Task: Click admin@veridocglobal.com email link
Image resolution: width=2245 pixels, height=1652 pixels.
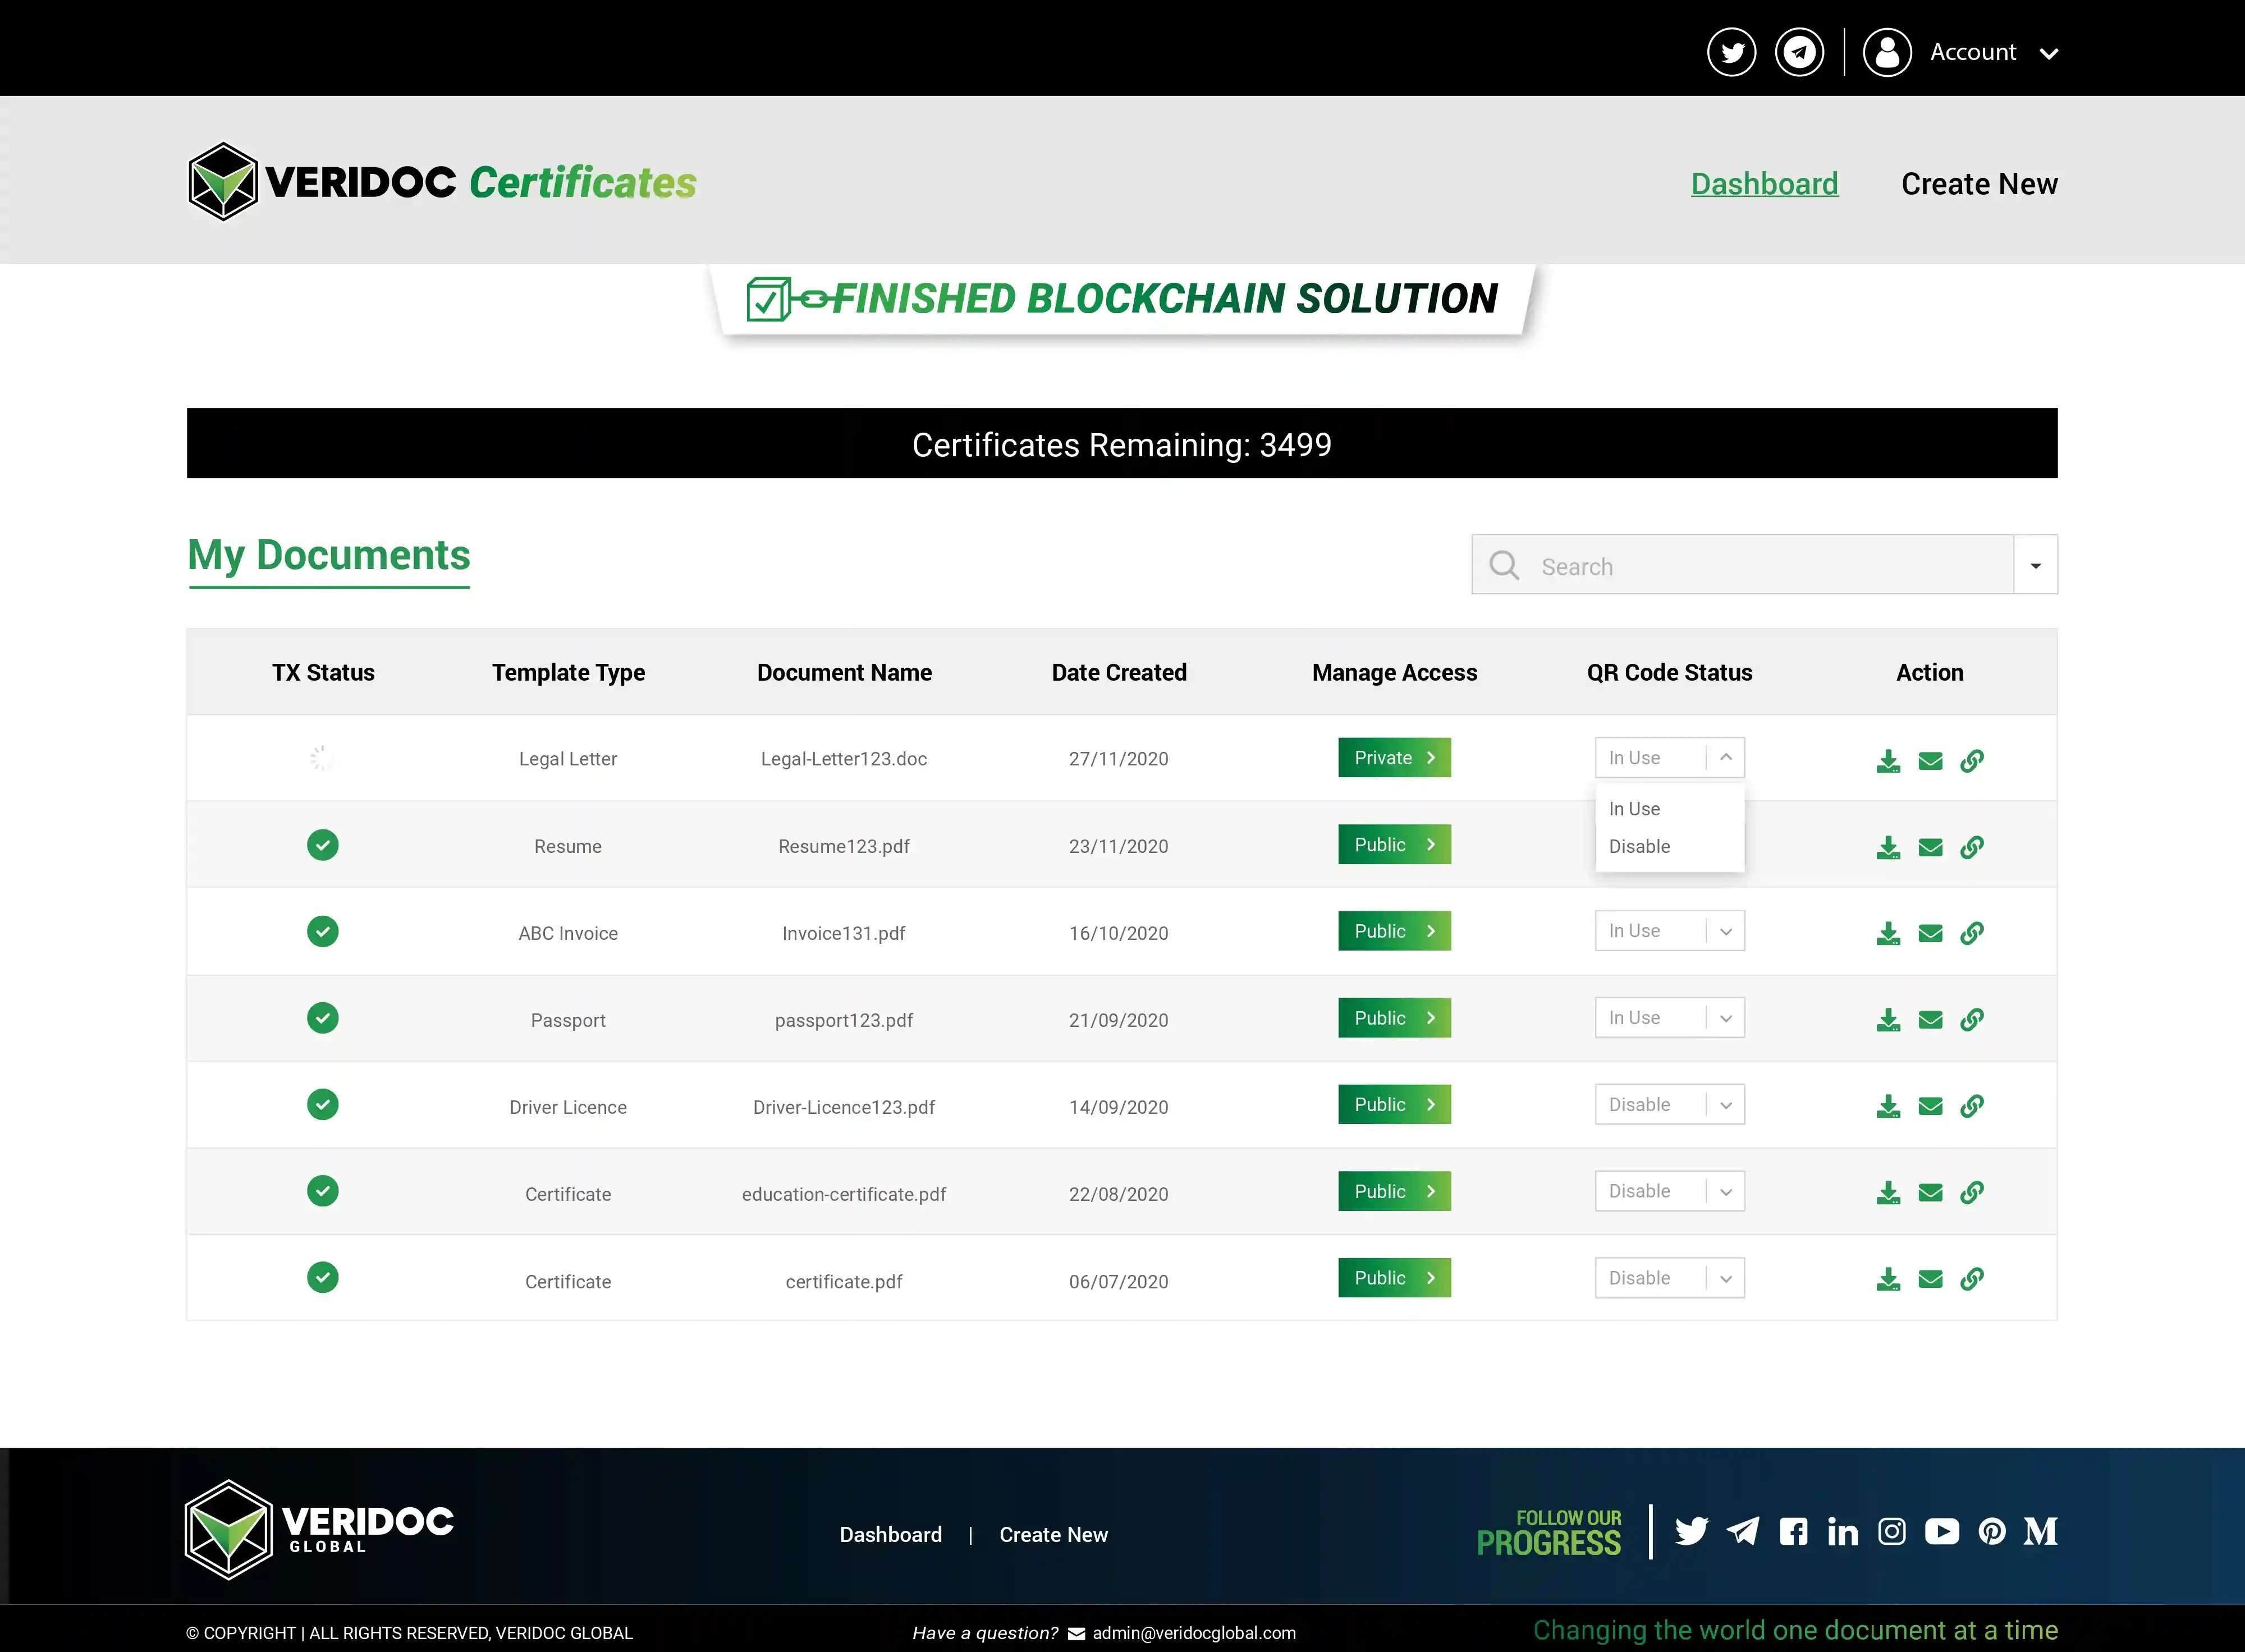Action: click(1193, 1633)
